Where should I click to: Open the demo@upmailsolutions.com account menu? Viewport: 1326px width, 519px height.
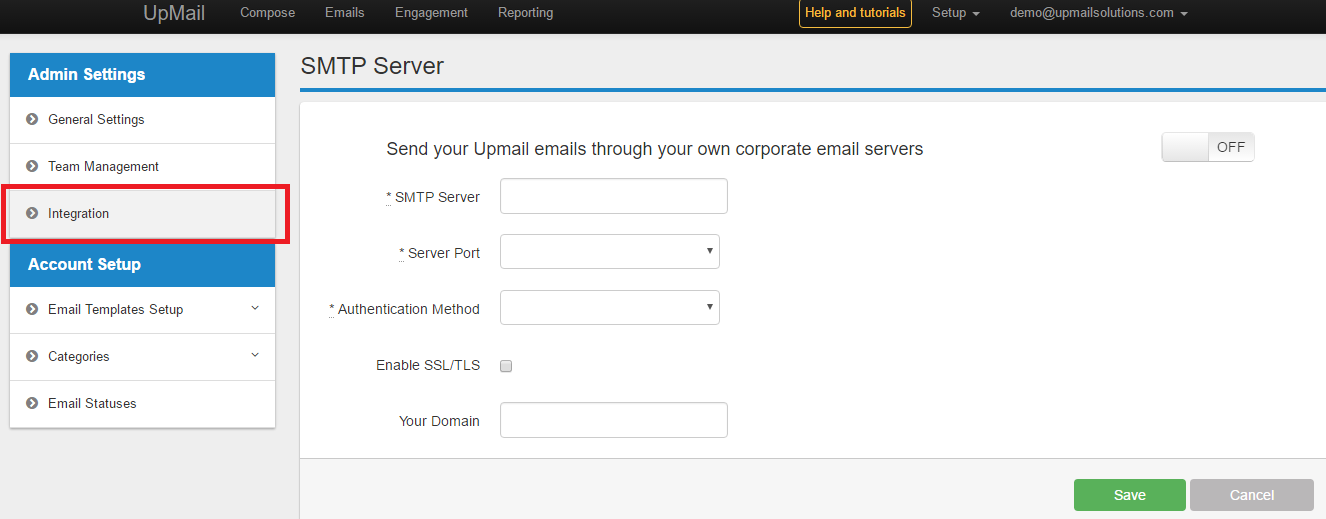[x=1098, y=13]
